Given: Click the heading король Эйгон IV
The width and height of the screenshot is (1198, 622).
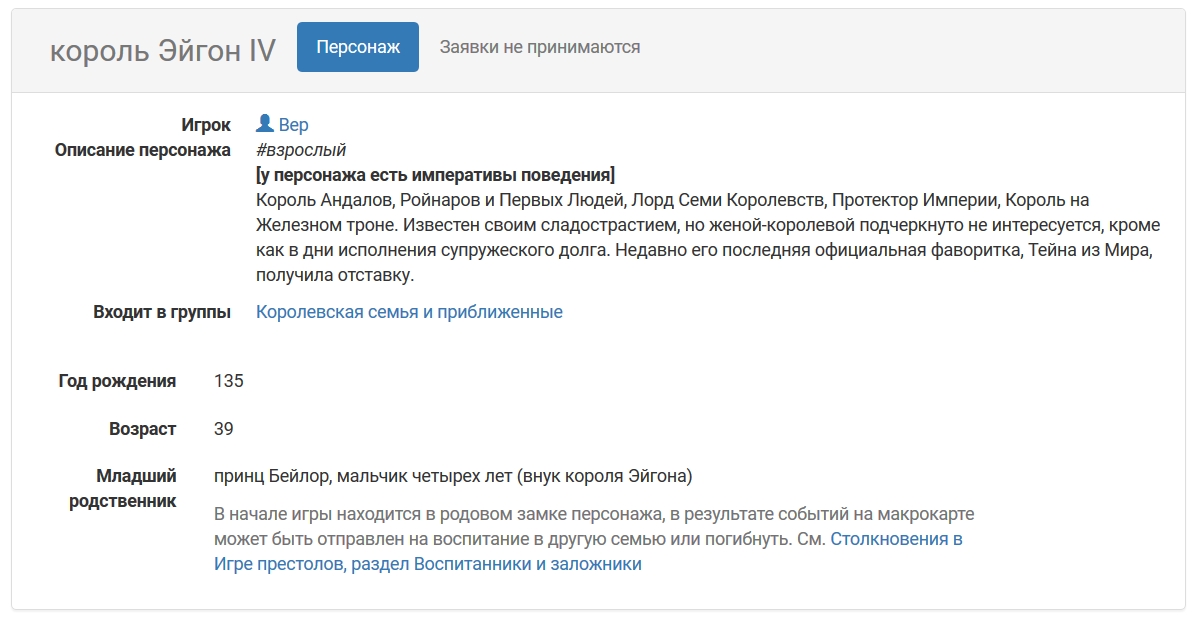Looking at the screenshot, I should tap(163, 50).
